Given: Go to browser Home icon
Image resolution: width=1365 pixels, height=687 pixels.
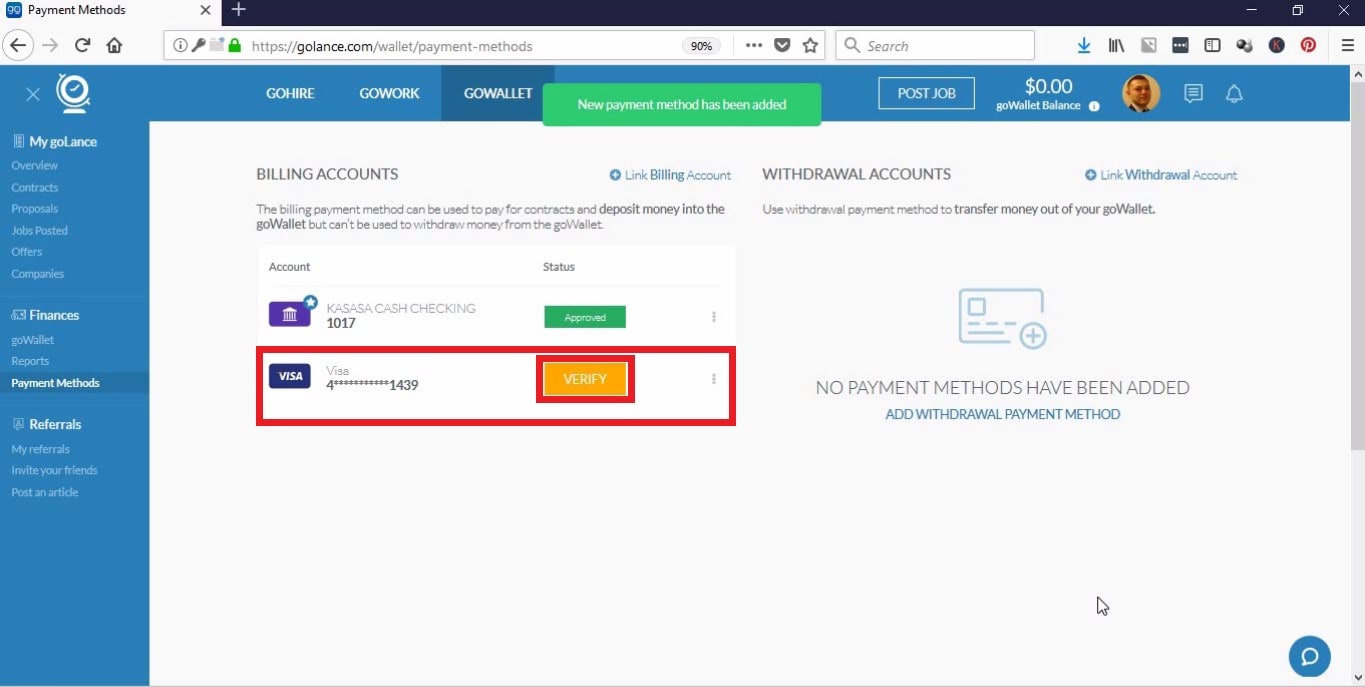Looking at the screenshot, I should coord(115,45).
